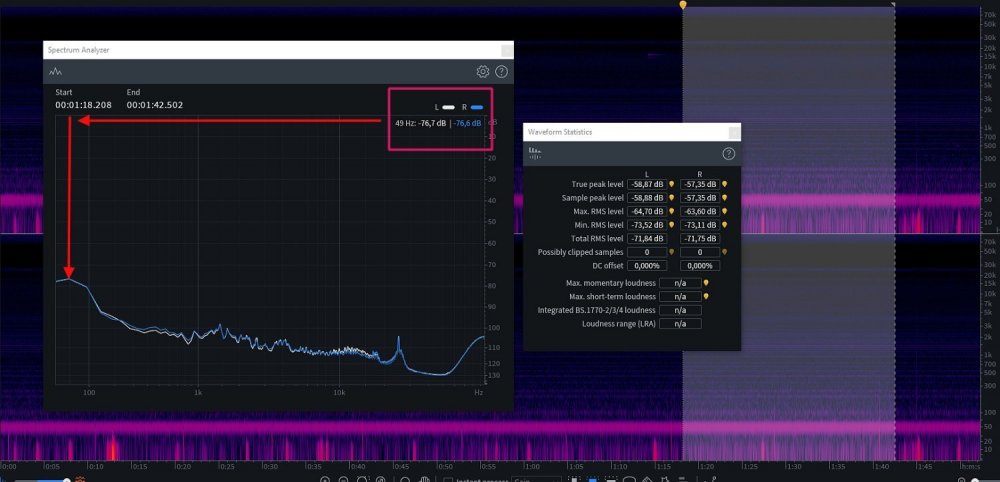The width and height of the screenshot is (1000, 482).
Task: Click left channel Min. RMS level marker pin
Action: pos(671,225)
